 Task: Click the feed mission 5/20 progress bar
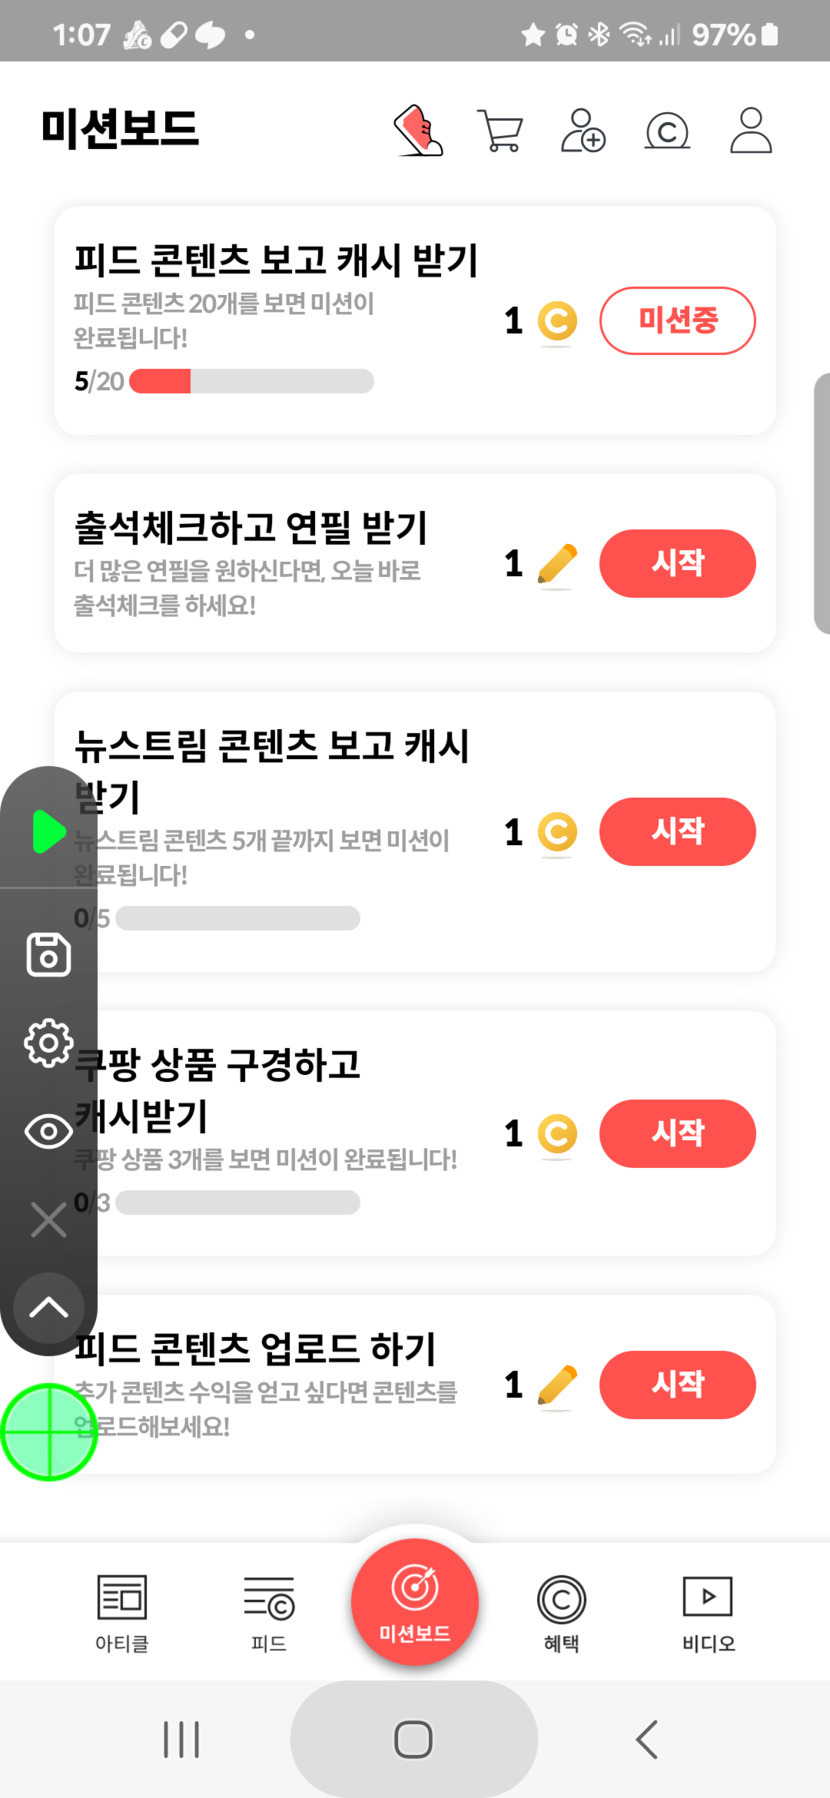pyautogui.click(x=251, y=381)
